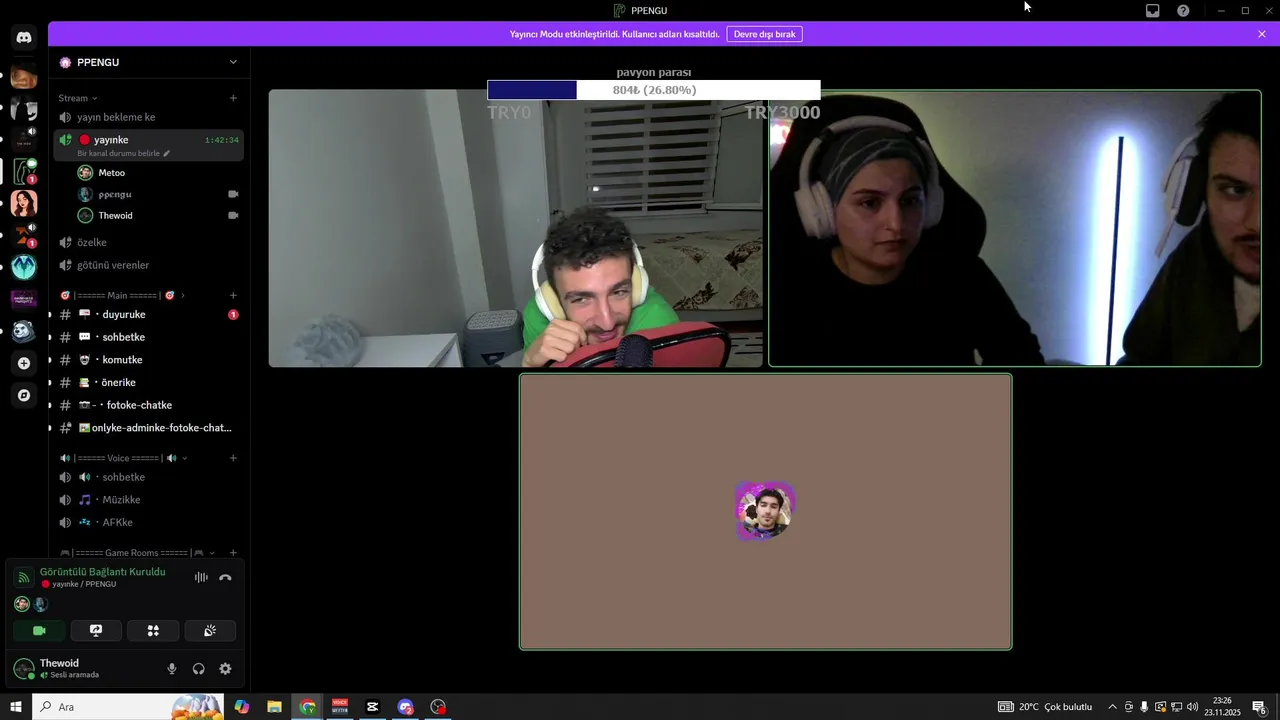Show connection info signal icon

click(24, 577)
